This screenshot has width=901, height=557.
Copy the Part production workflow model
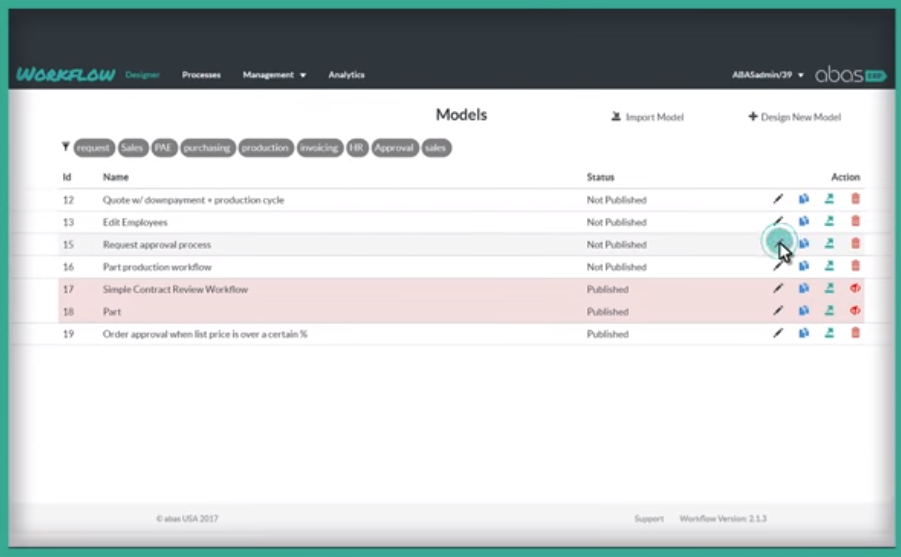[804, 266]
